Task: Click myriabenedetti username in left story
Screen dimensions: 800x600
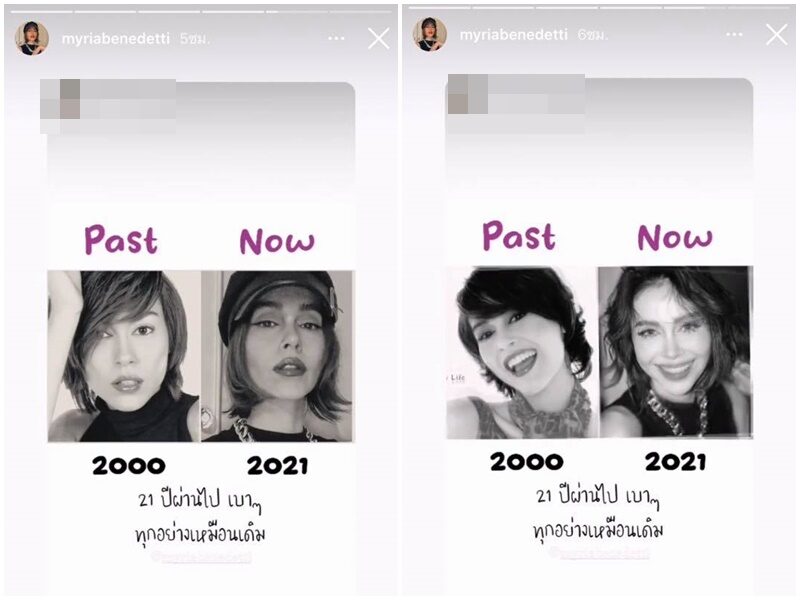Action: tap(115, 39)
